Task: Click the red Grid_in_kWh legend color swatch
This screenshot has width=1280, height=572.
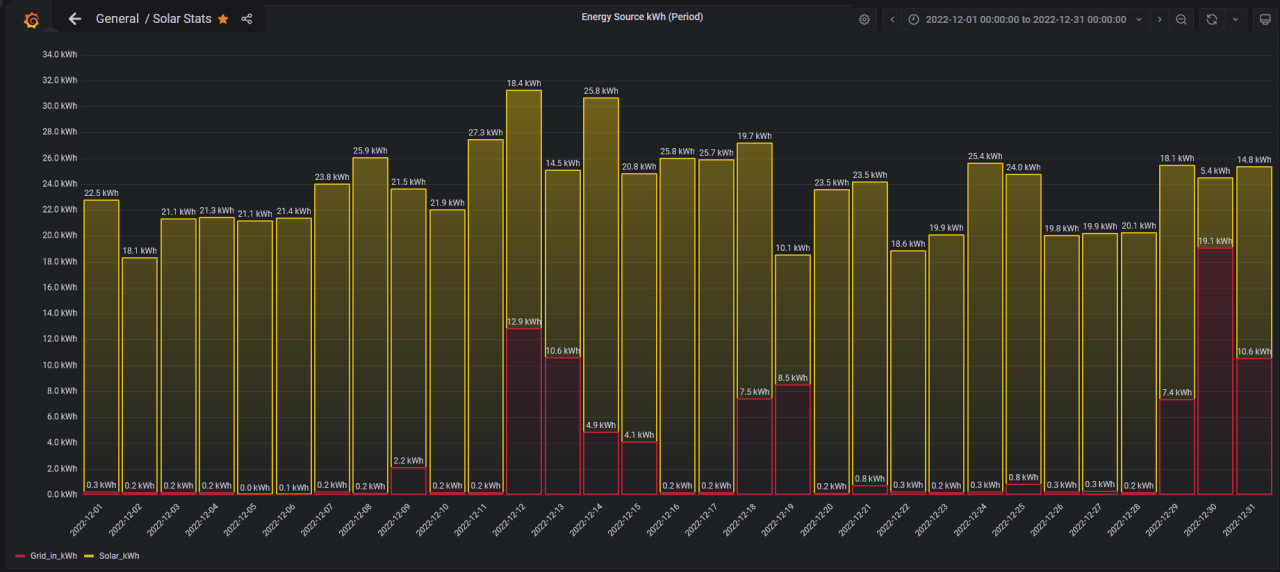Action: (20, 555)
